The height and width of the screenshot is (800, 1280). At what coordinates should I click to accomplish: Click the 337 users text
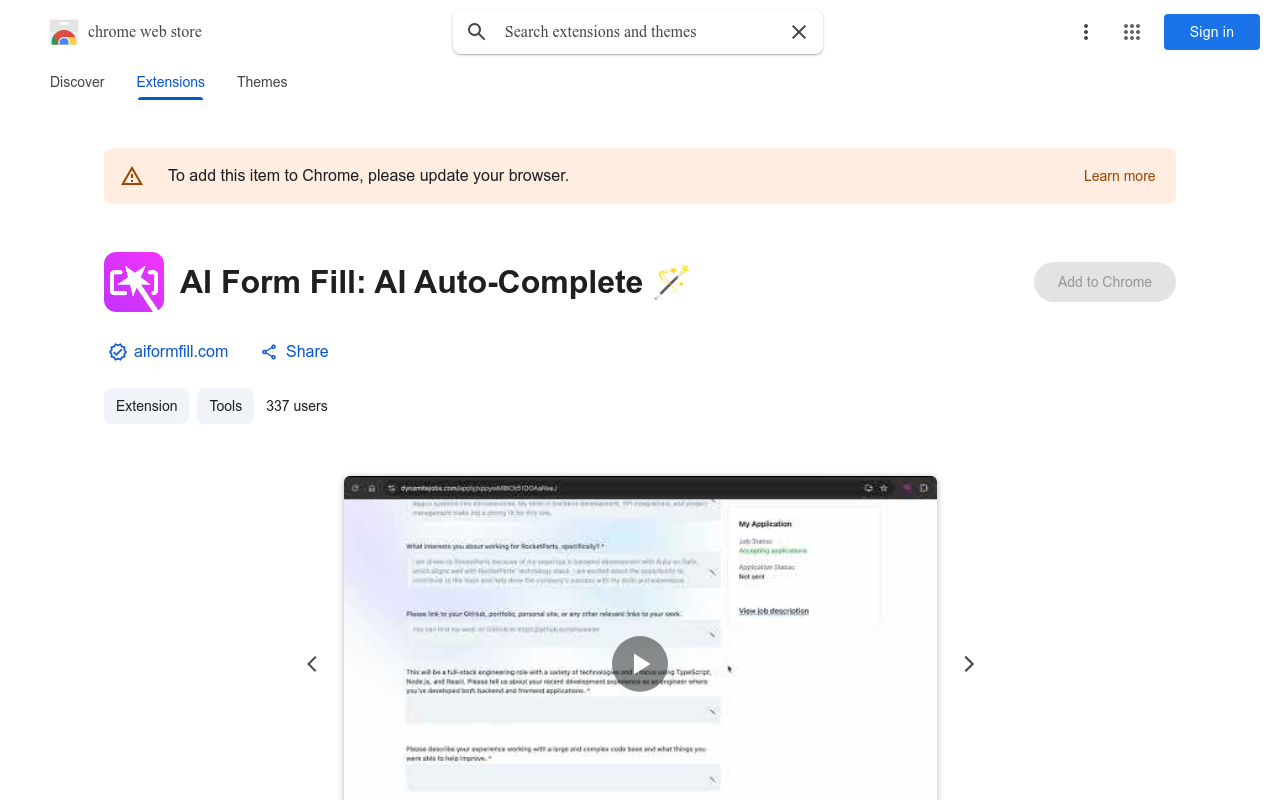click(x=297, y=406)
